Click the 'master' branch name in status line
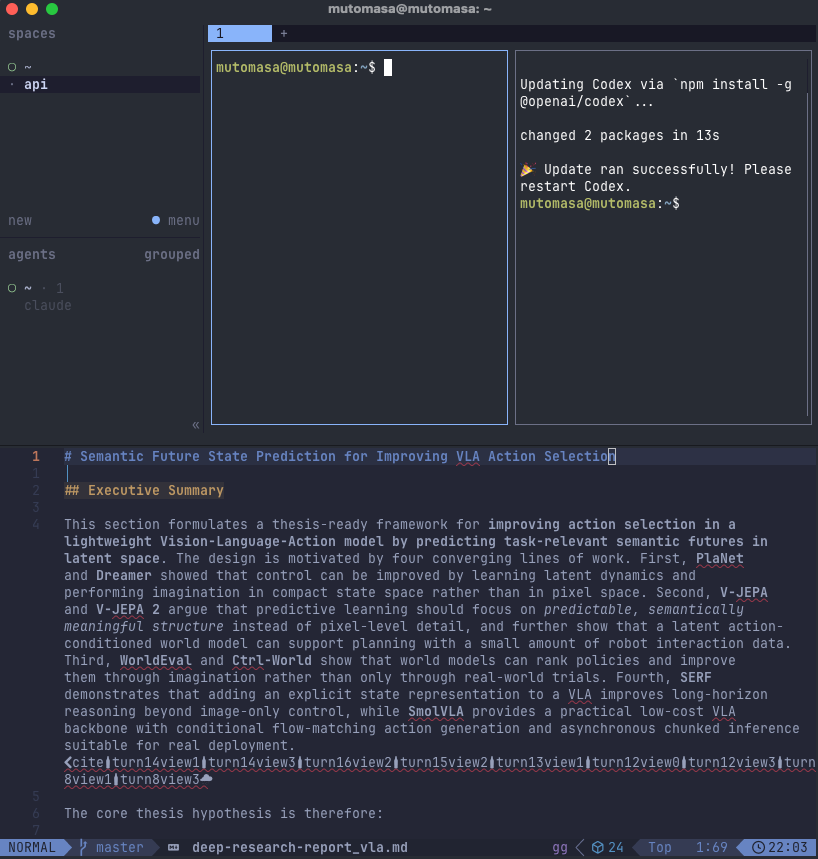Image resolution: width=818 pixels, height=859 pixels. (x=119, y=847)
